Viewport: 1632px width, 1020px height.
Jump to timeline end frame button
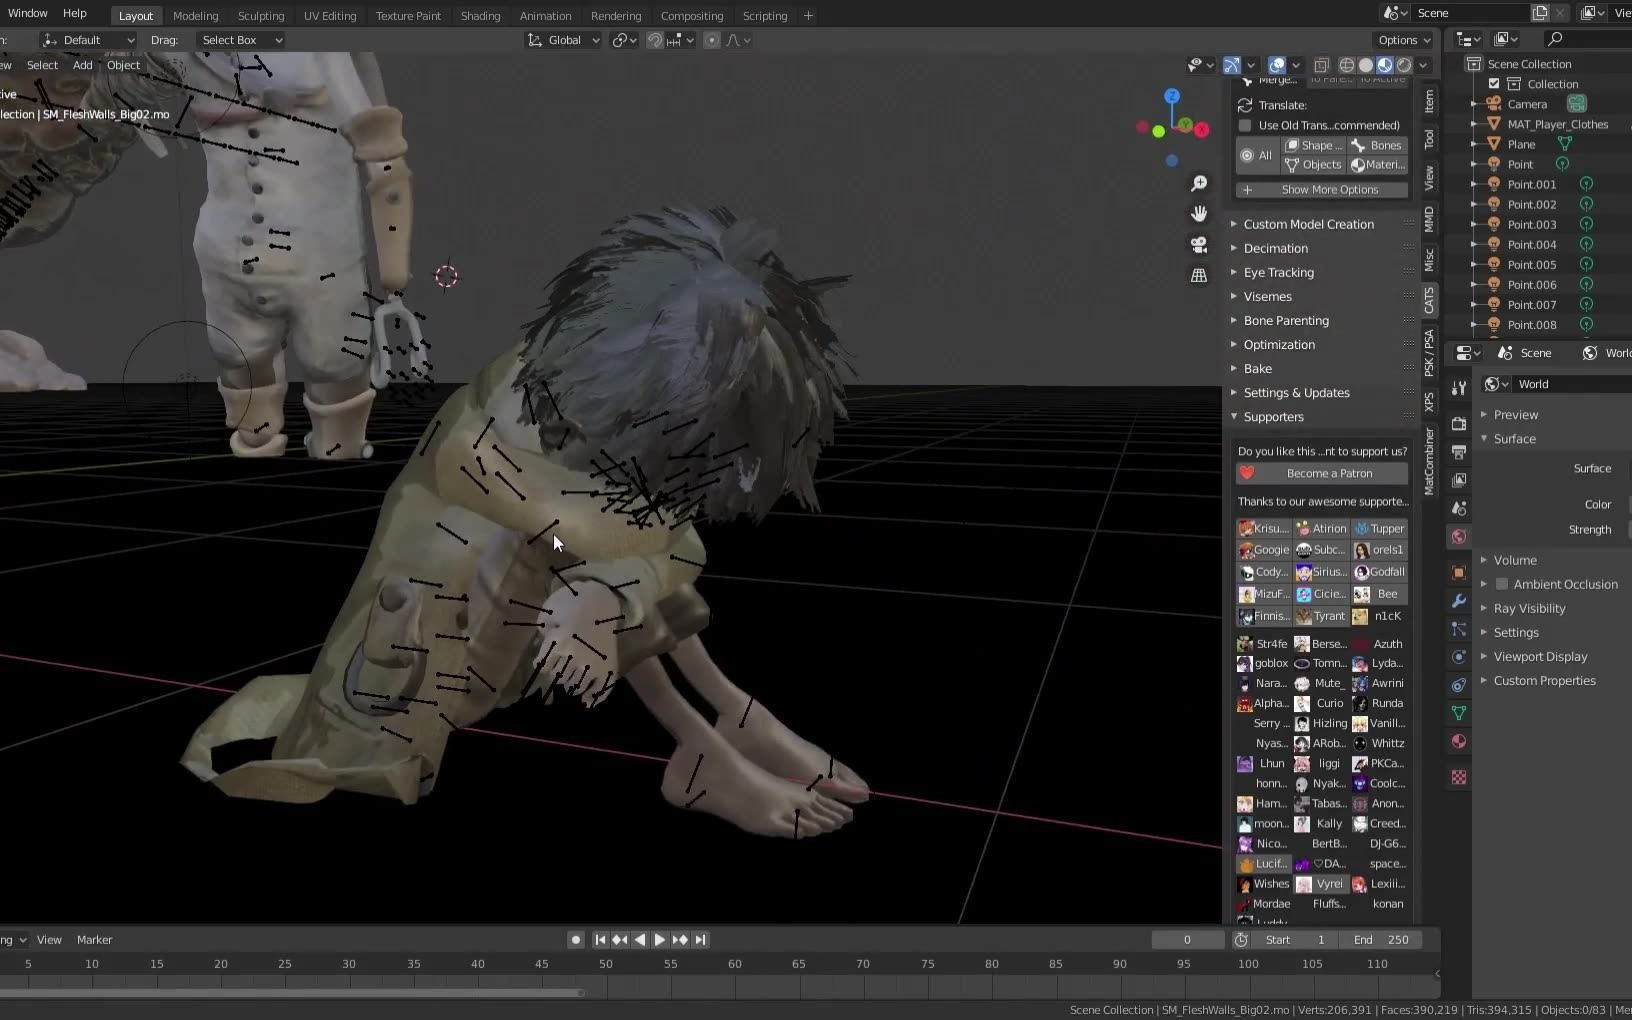701,940
